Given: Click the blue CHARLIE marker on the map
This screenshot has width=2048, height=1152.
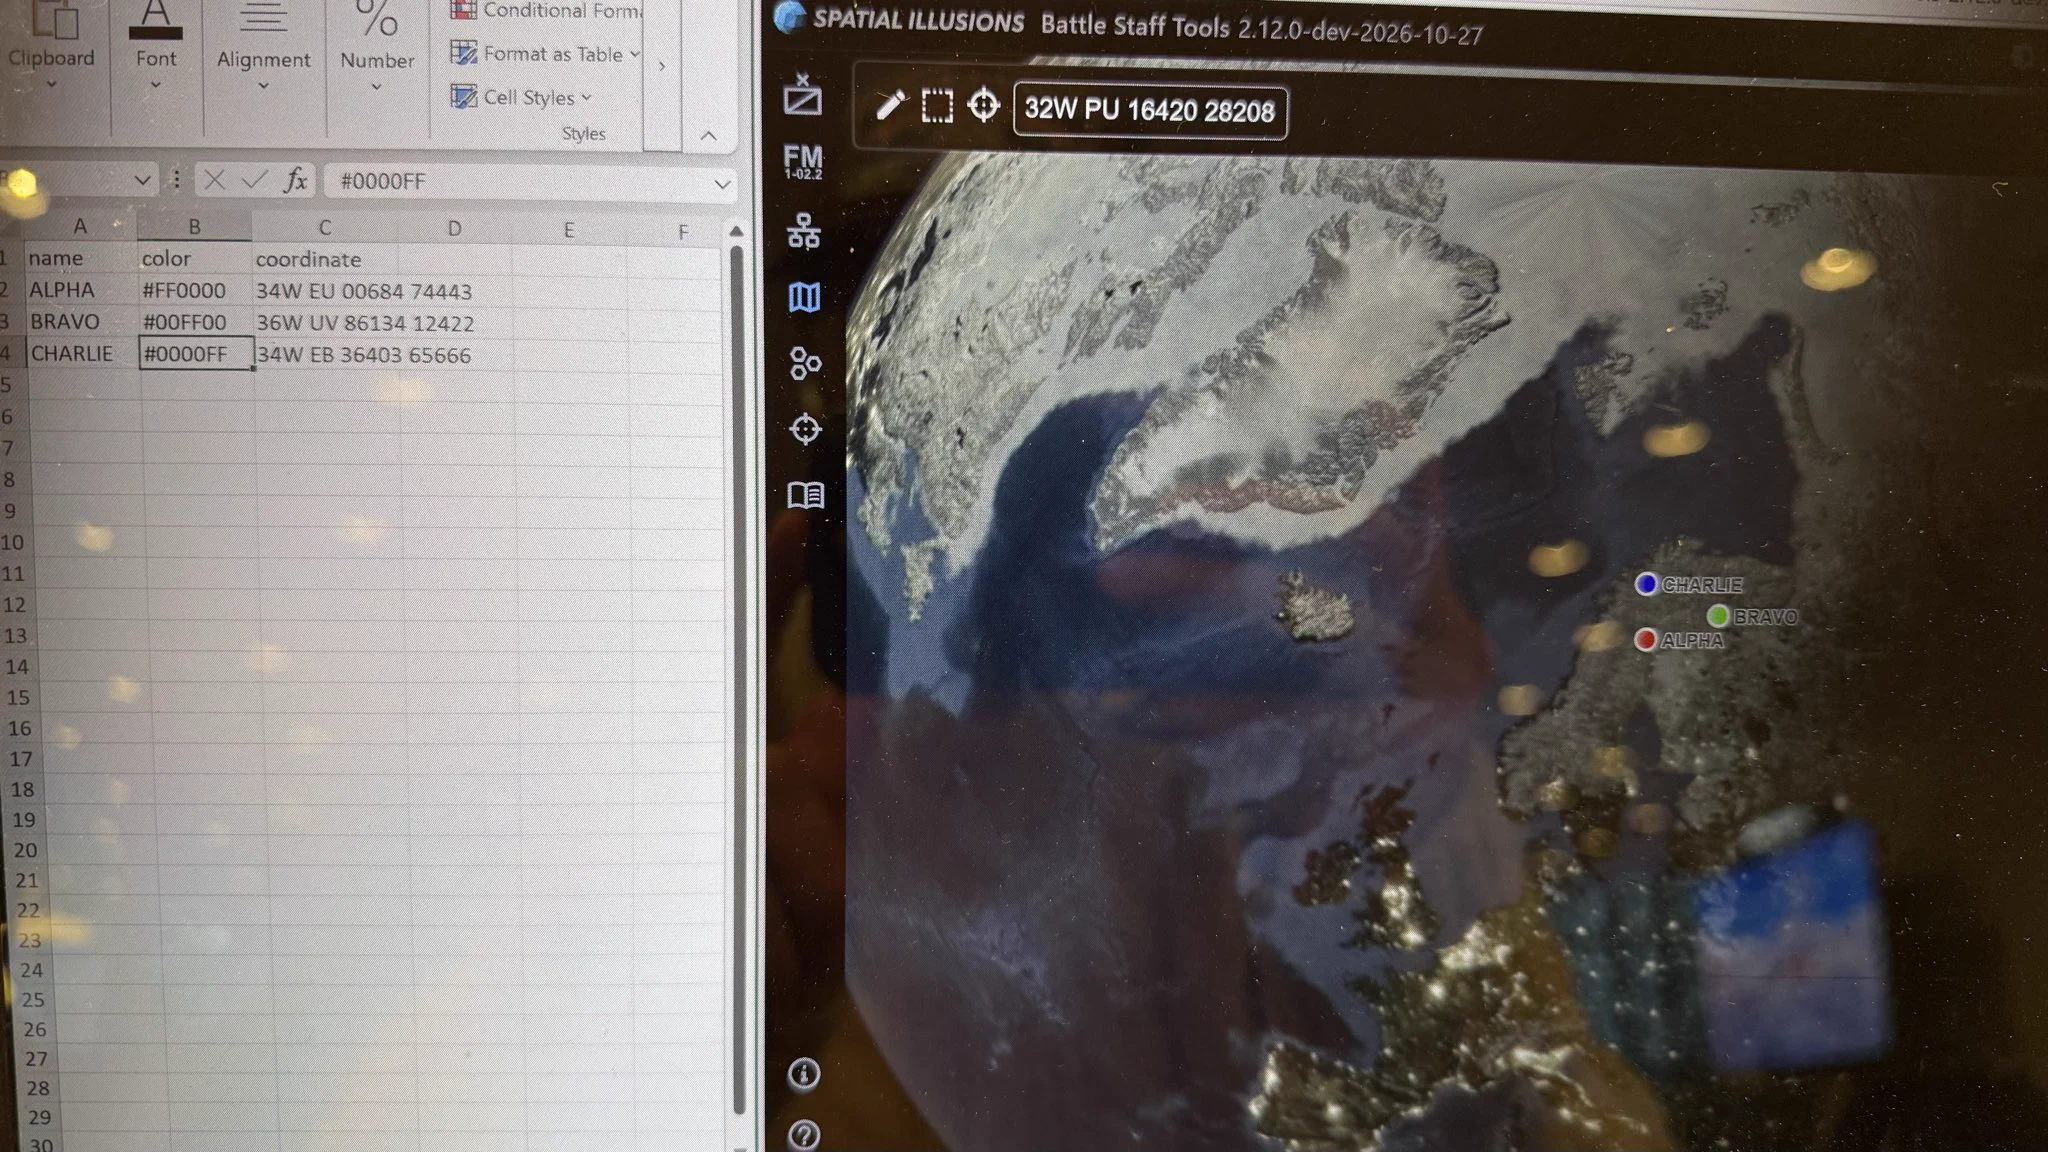Looking at the screenshot, I should [1646, 584].
